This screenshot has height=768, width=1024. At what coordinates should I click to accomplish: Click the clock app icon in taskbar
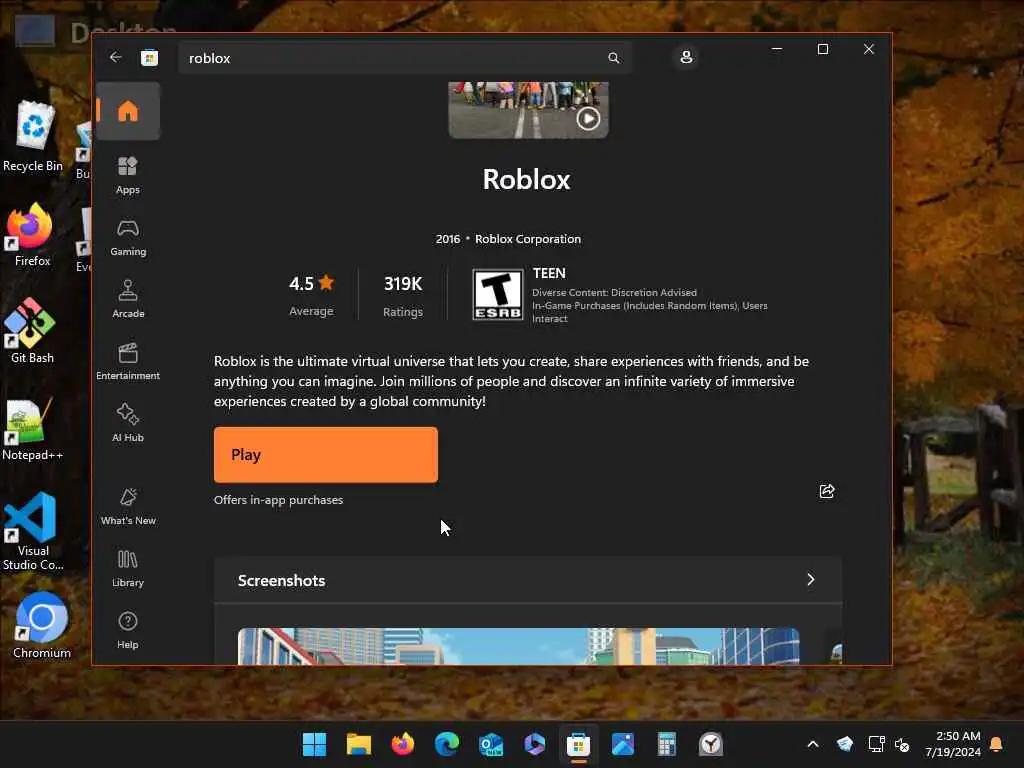pos(711,744)
